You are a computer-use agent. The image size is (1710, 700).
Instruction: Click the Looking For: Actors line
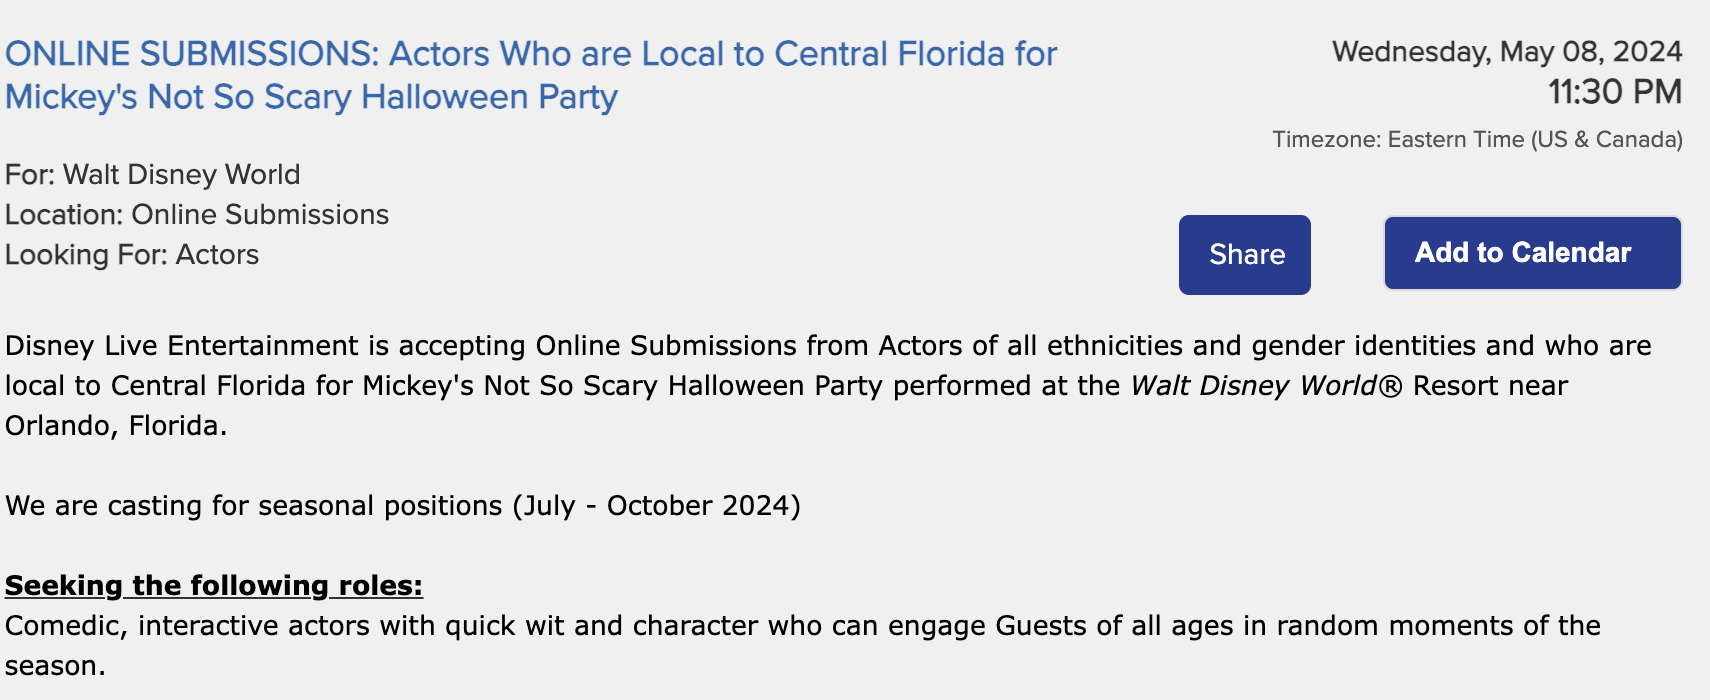(132, 255)
